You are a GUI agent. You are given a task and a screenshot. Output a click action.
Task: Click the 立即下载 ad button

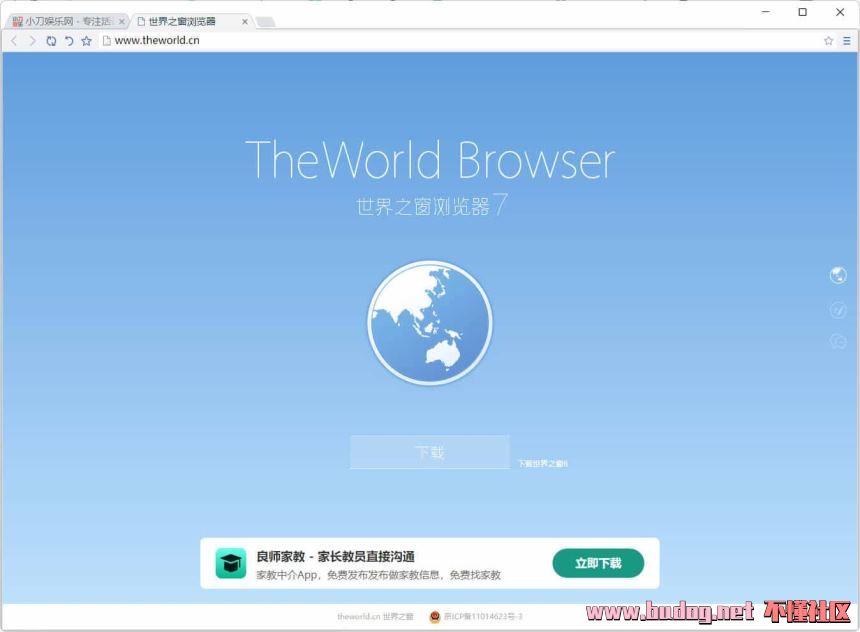(x=598, y=563)
